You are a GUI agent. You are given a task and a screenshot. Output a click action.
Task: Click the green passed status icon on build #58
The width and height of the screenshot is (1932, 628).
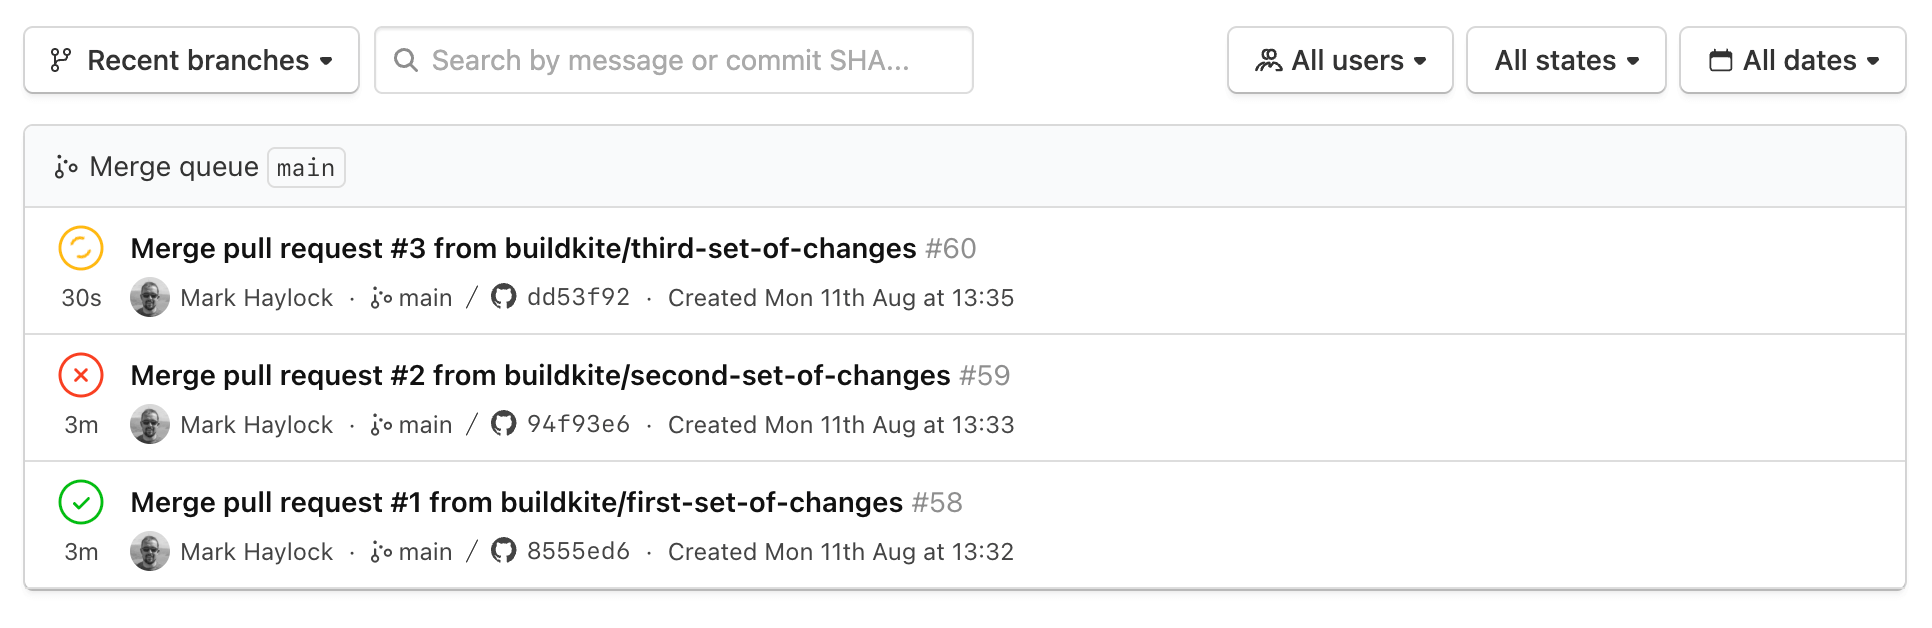point(81,503)
